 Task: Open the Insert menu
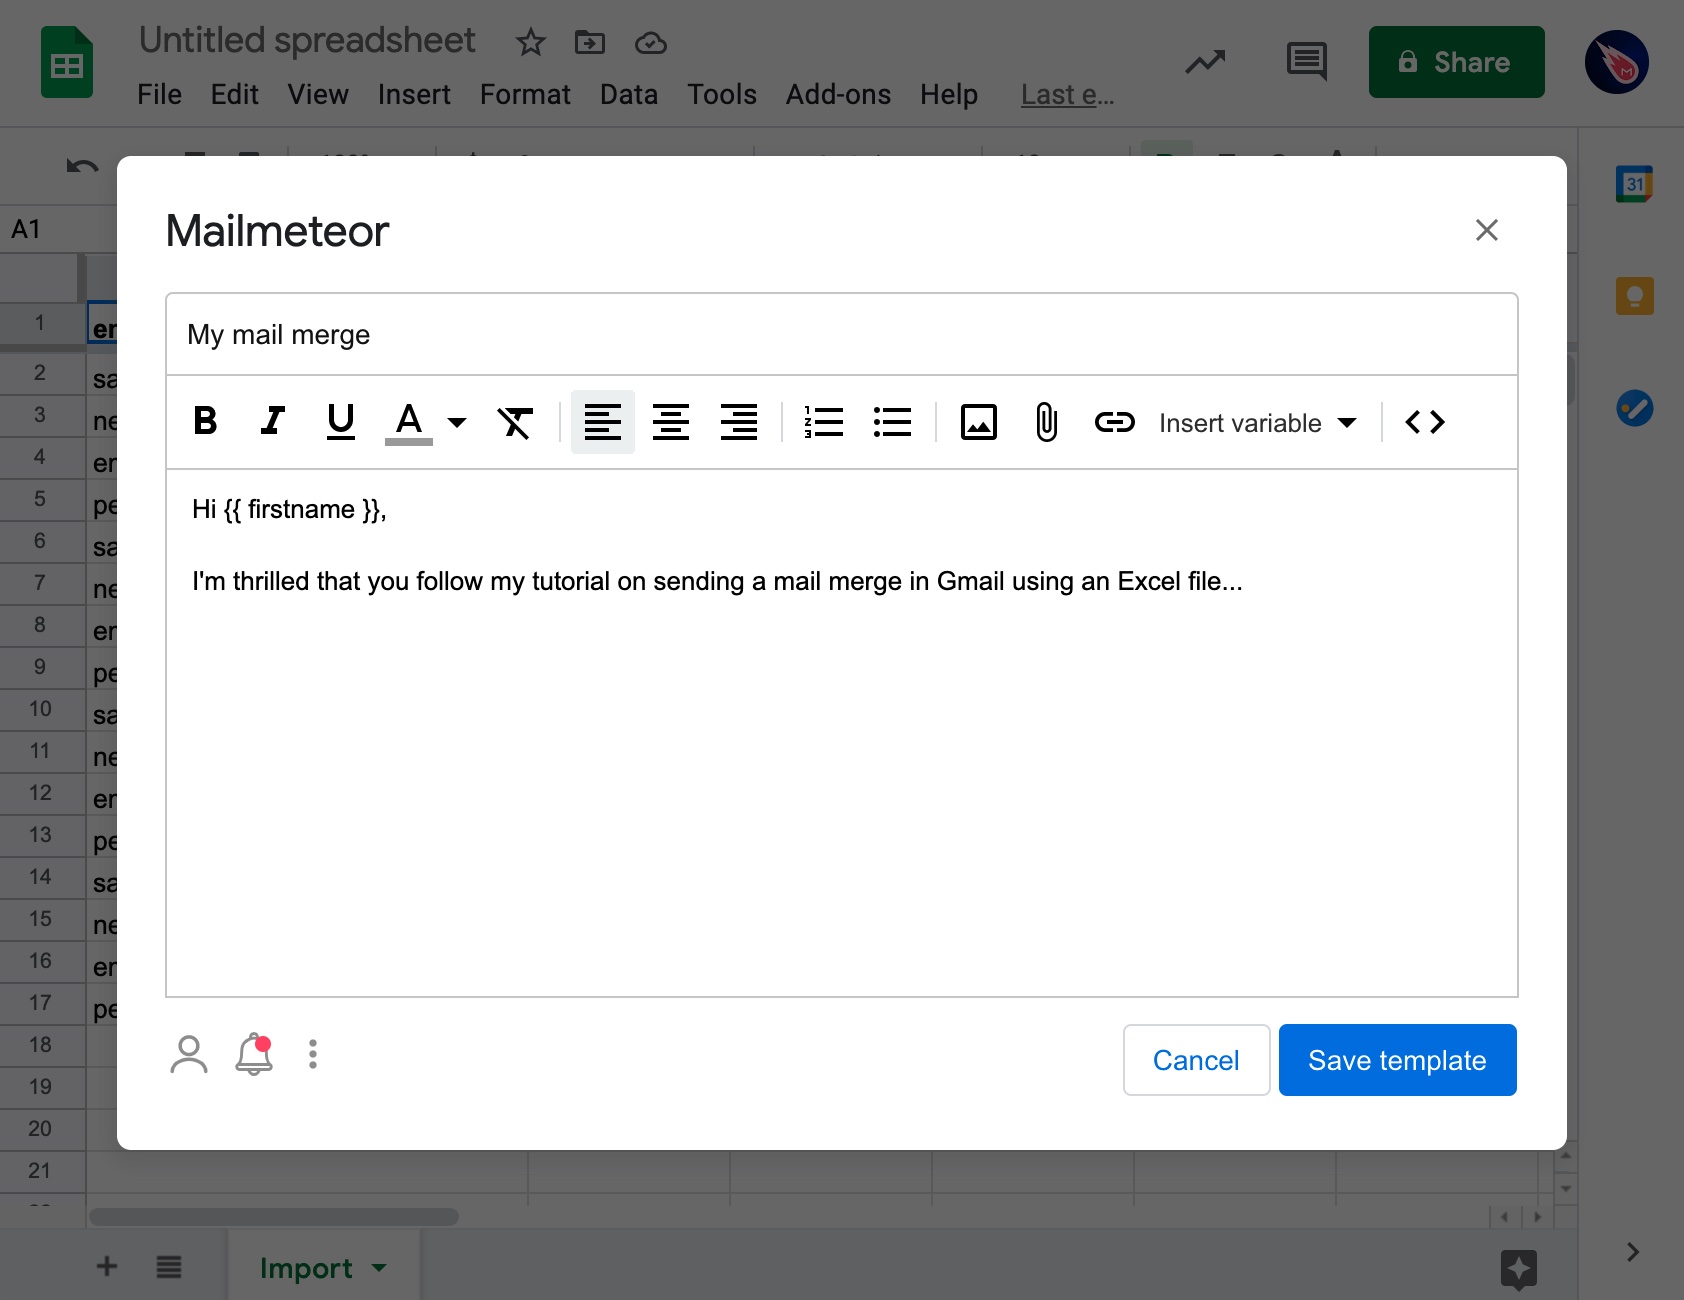click(x=414, y=94)
